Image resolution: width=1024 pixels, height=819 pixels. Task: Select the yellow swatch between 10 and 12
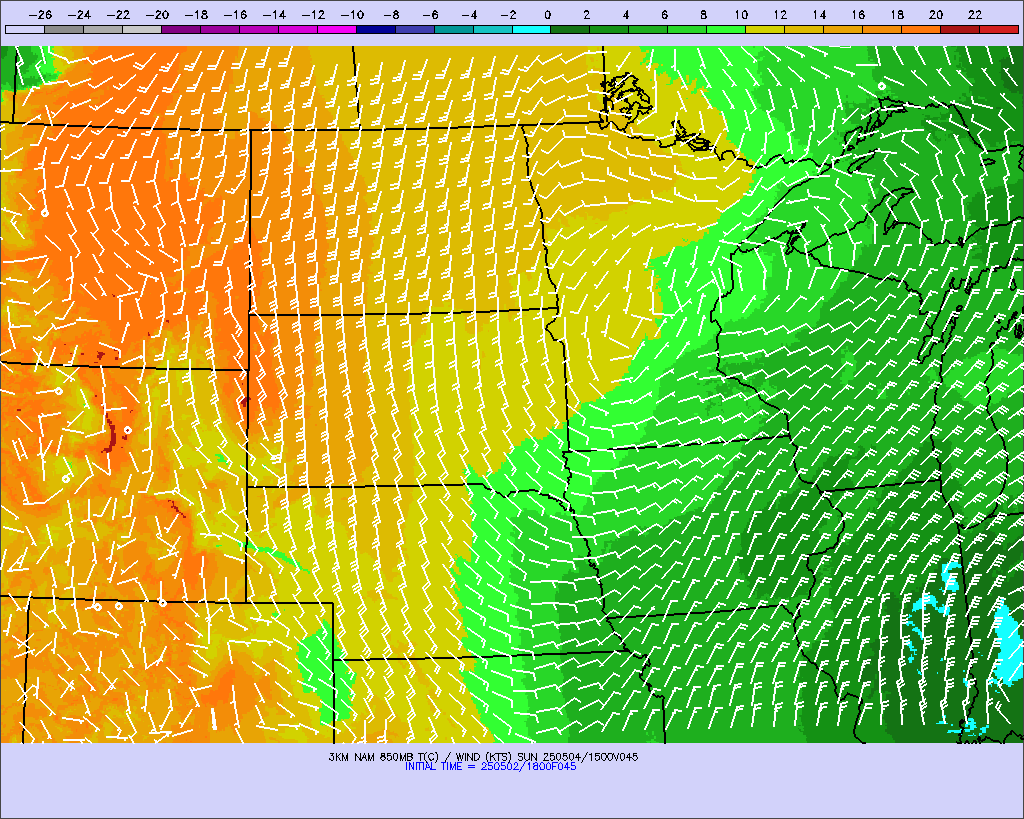click(765, 29)
